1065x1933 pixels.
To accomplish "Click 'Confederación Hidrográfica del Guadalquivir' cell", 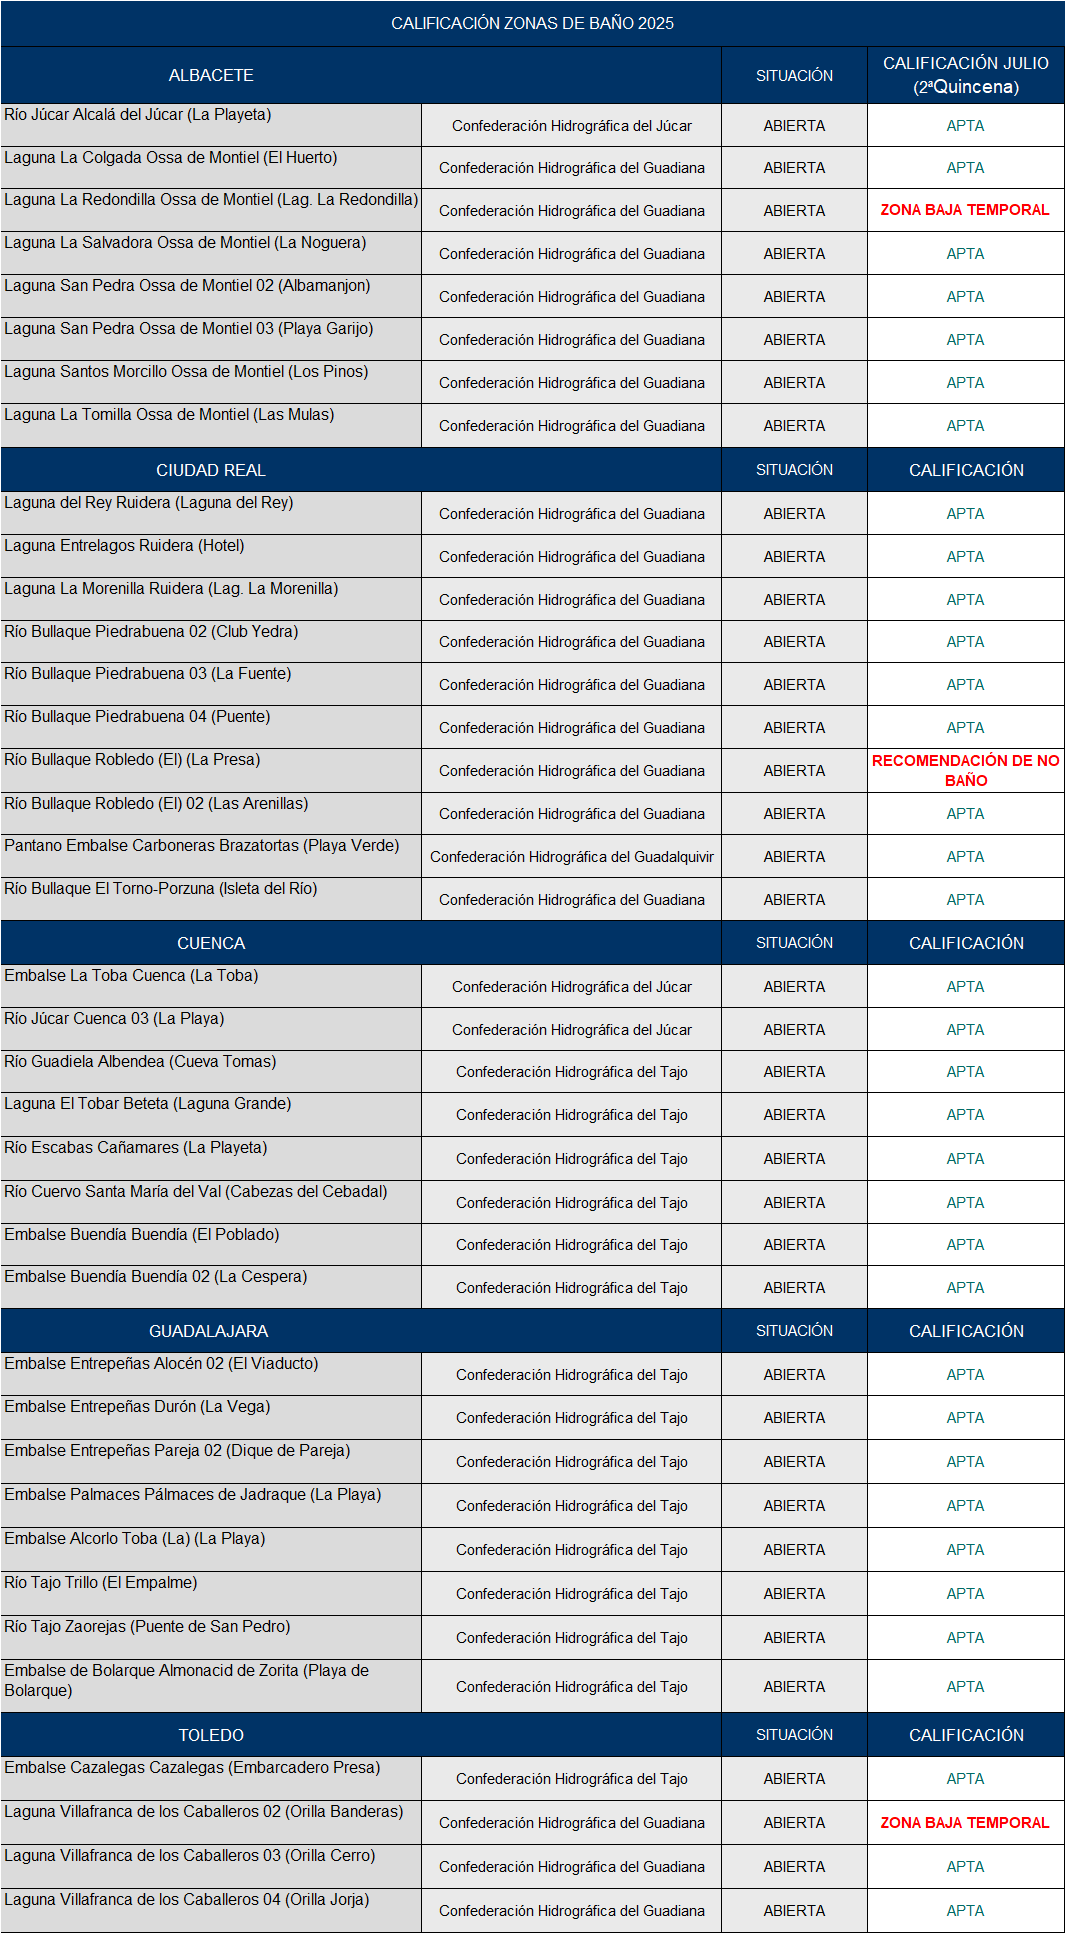I will [x=572, y=857].
